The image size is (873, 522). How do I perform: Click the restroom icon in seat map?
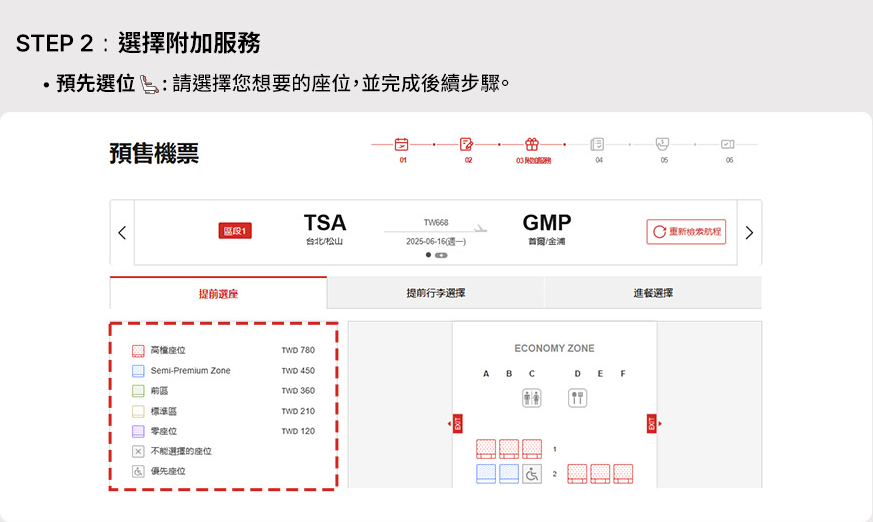pos(532,398)
